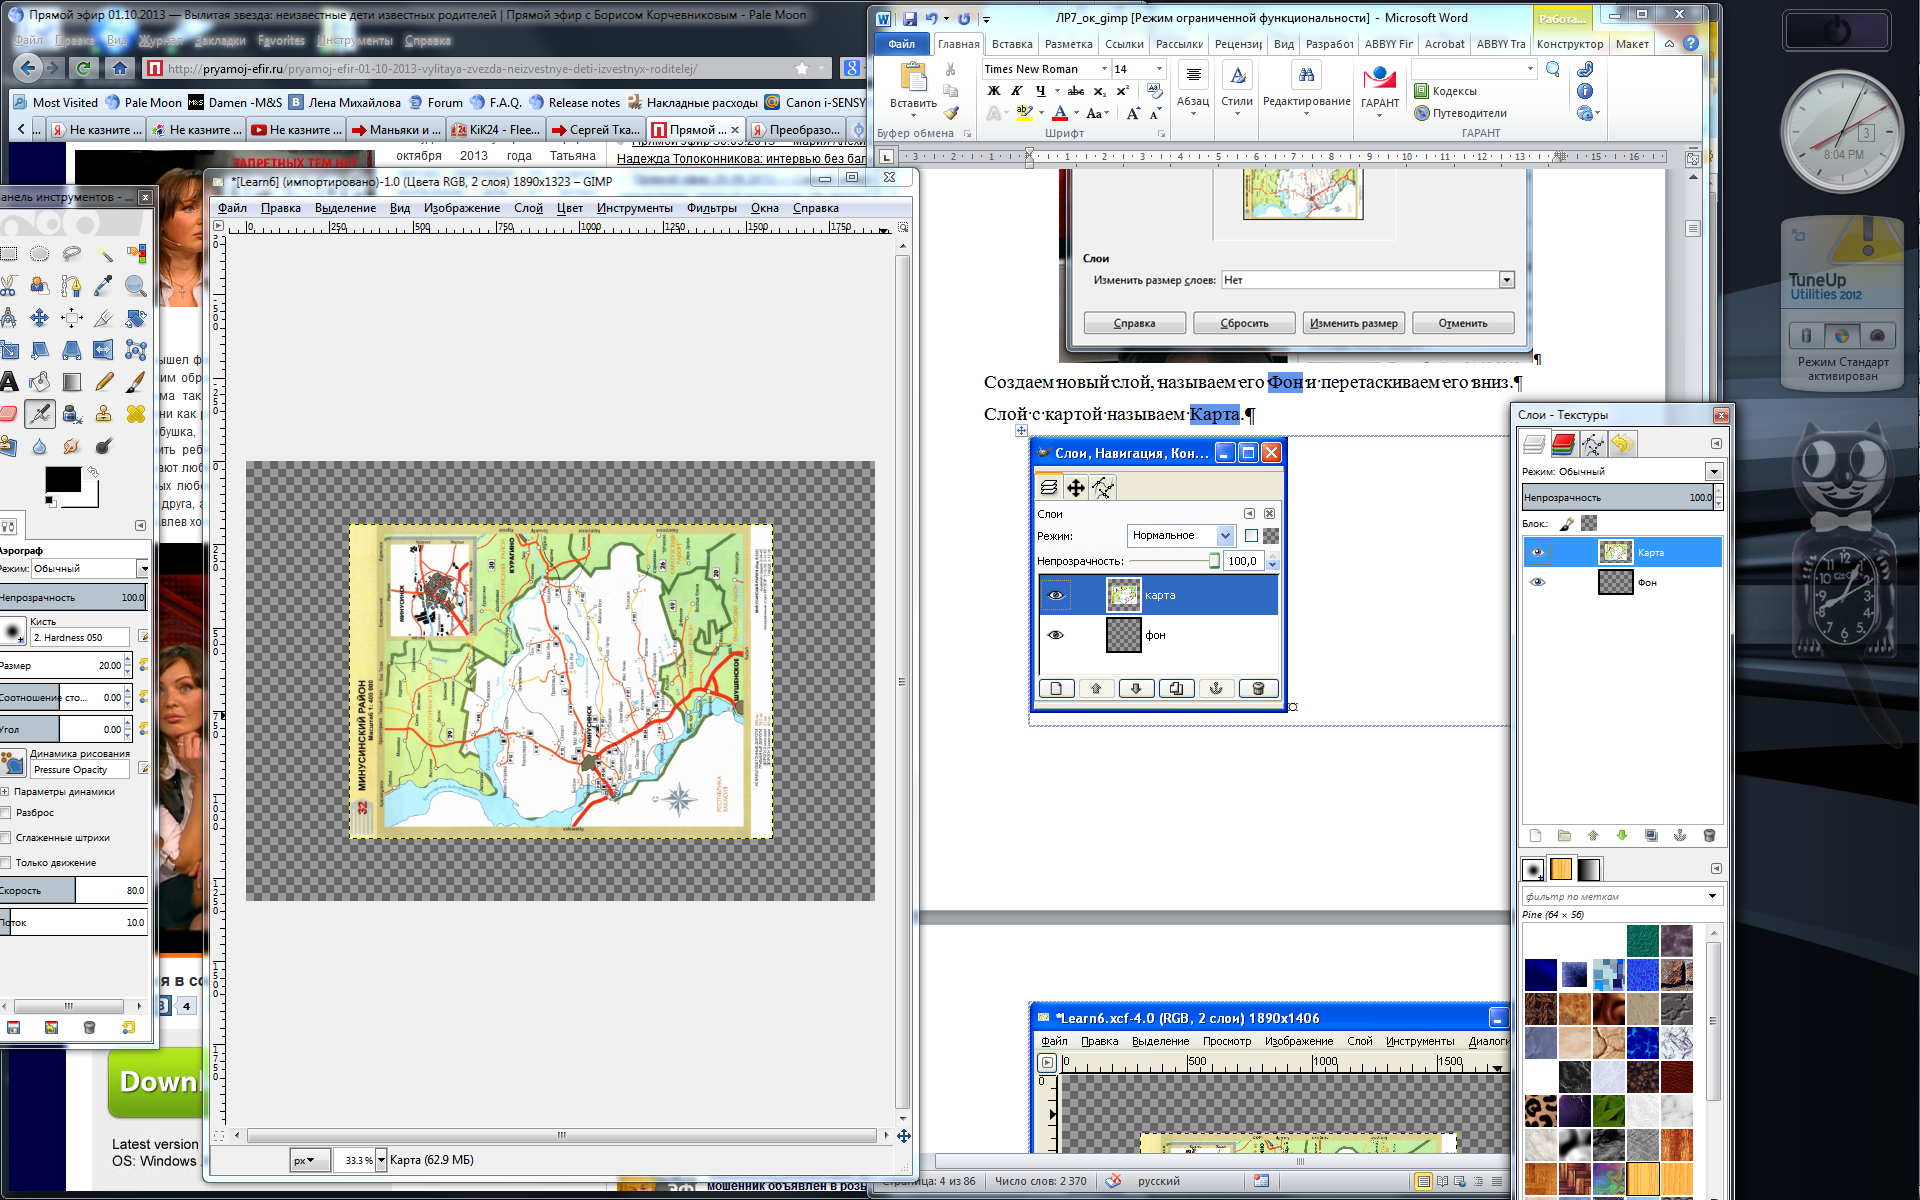Viewport: 1920px width, 1200px height.
Task: Select the Paintbrush tool
Action: pos(136,382)
